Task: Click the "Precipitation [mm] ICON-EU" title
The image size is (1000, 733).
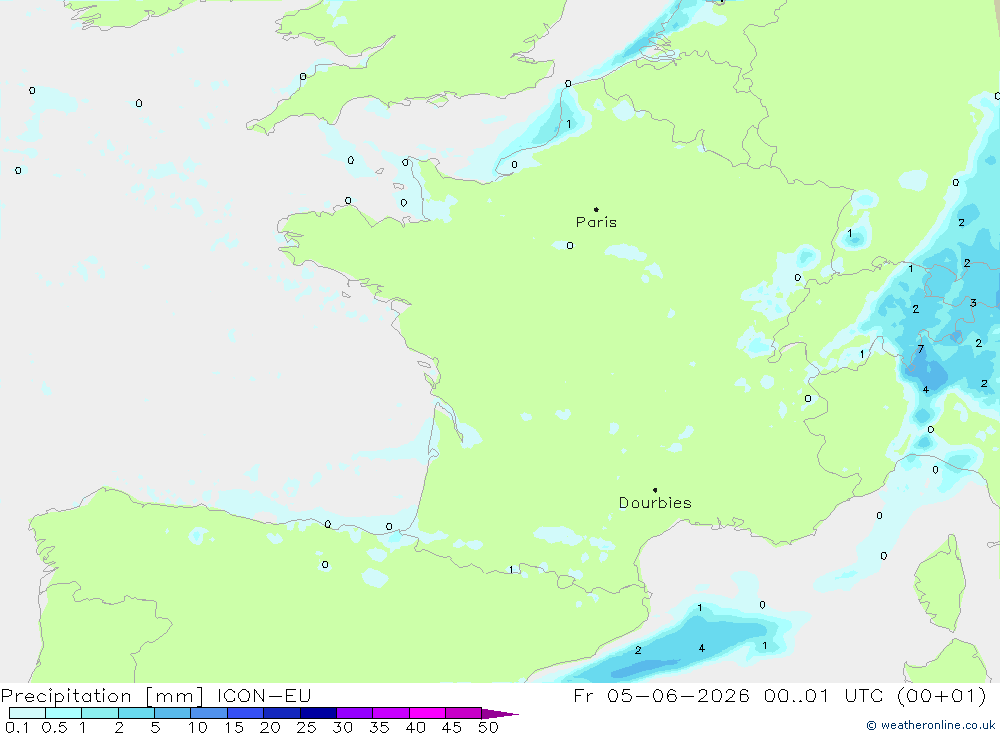Action: coord(156,695)
